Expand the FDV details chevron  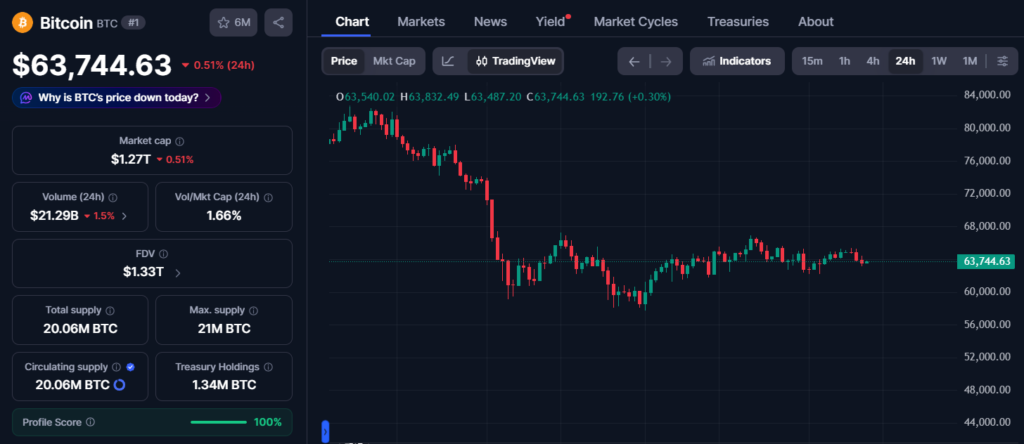coord(178,273)
